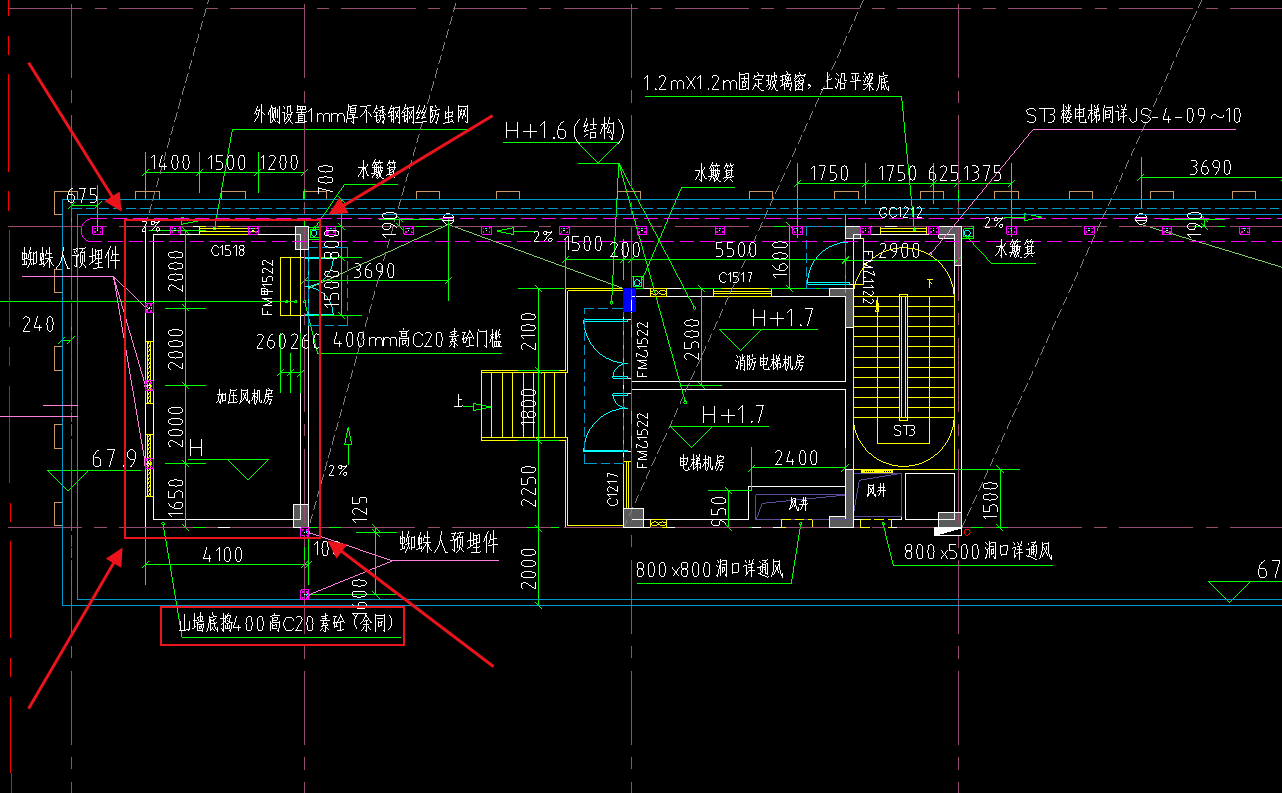Select the 2250 vertical dimension
1282x793 pixels.
(x=530, y=489)
